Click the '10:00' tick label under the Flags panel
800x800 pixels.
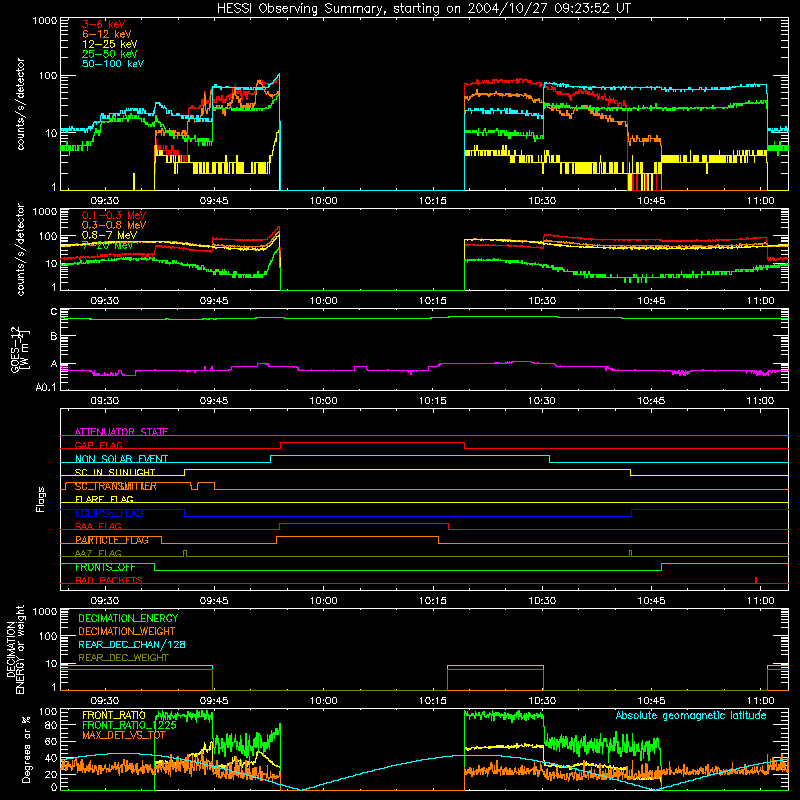[x=323, y=601]
